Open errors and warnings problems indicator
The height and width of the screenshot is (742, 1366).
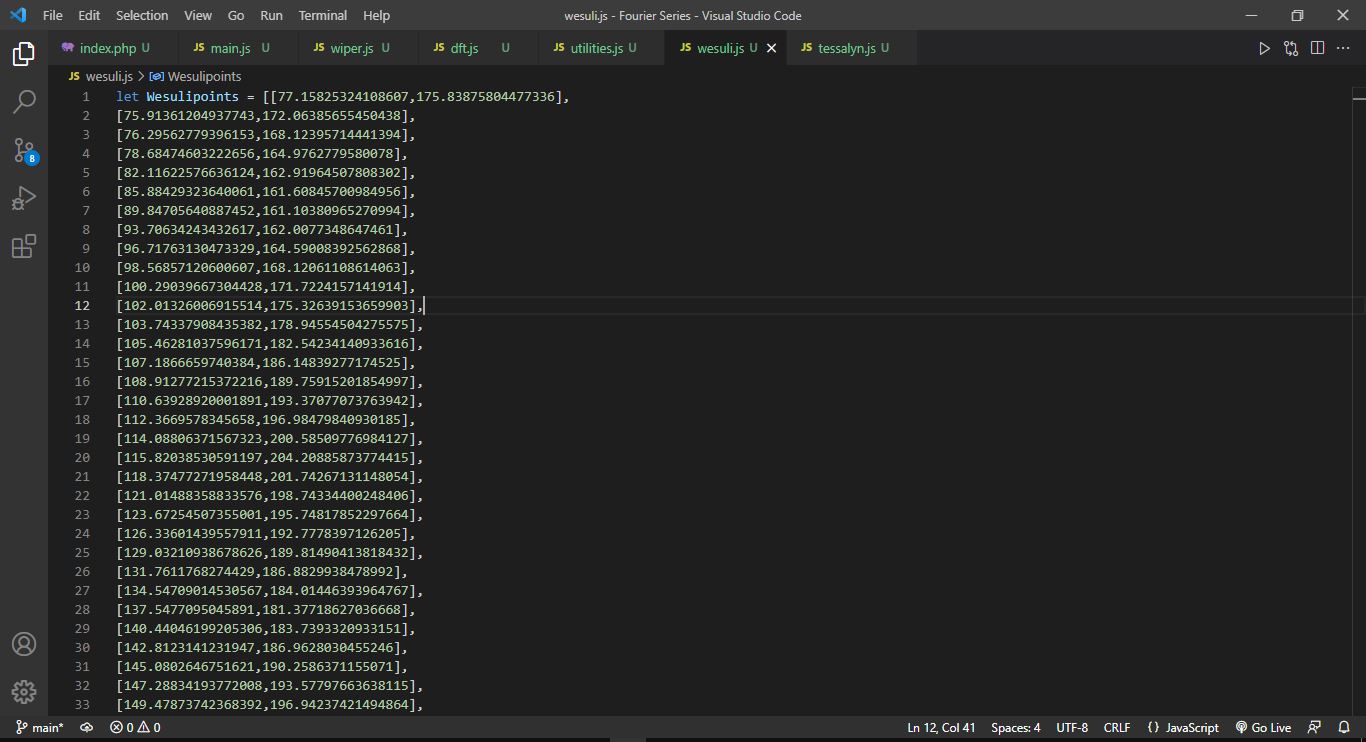pyautogui.click(x=135, y=728)
